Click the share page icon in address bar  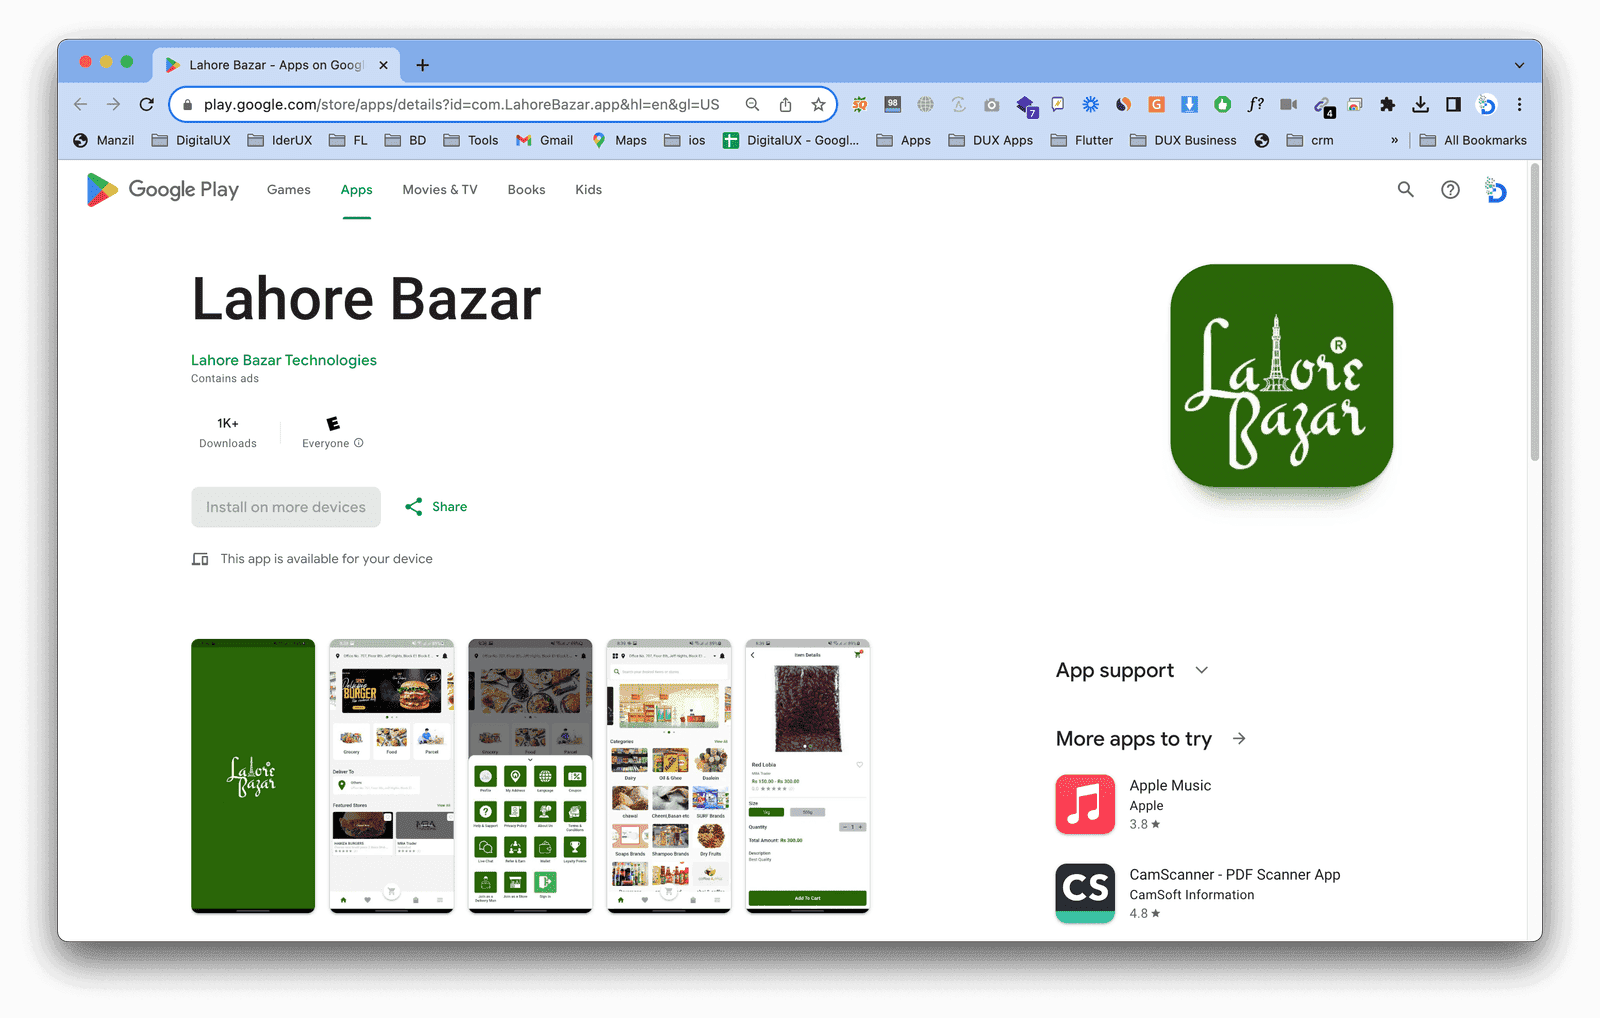click(x=785, y=104)
